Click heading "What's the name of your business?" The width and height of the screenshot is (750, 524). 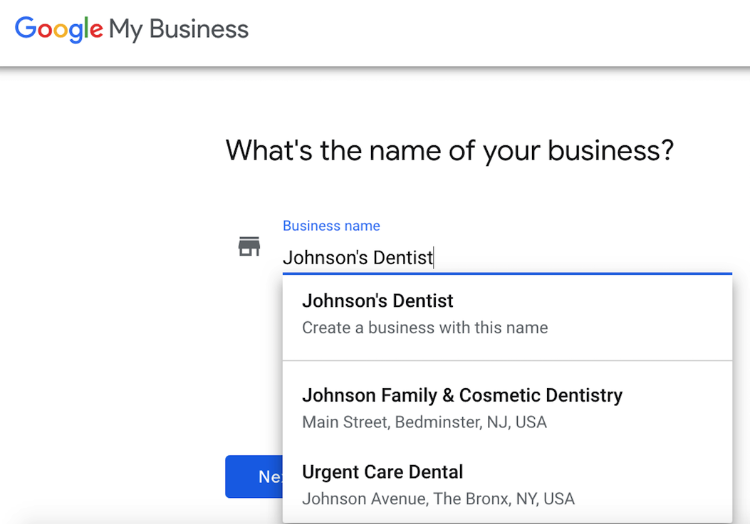tap(450, 150)
